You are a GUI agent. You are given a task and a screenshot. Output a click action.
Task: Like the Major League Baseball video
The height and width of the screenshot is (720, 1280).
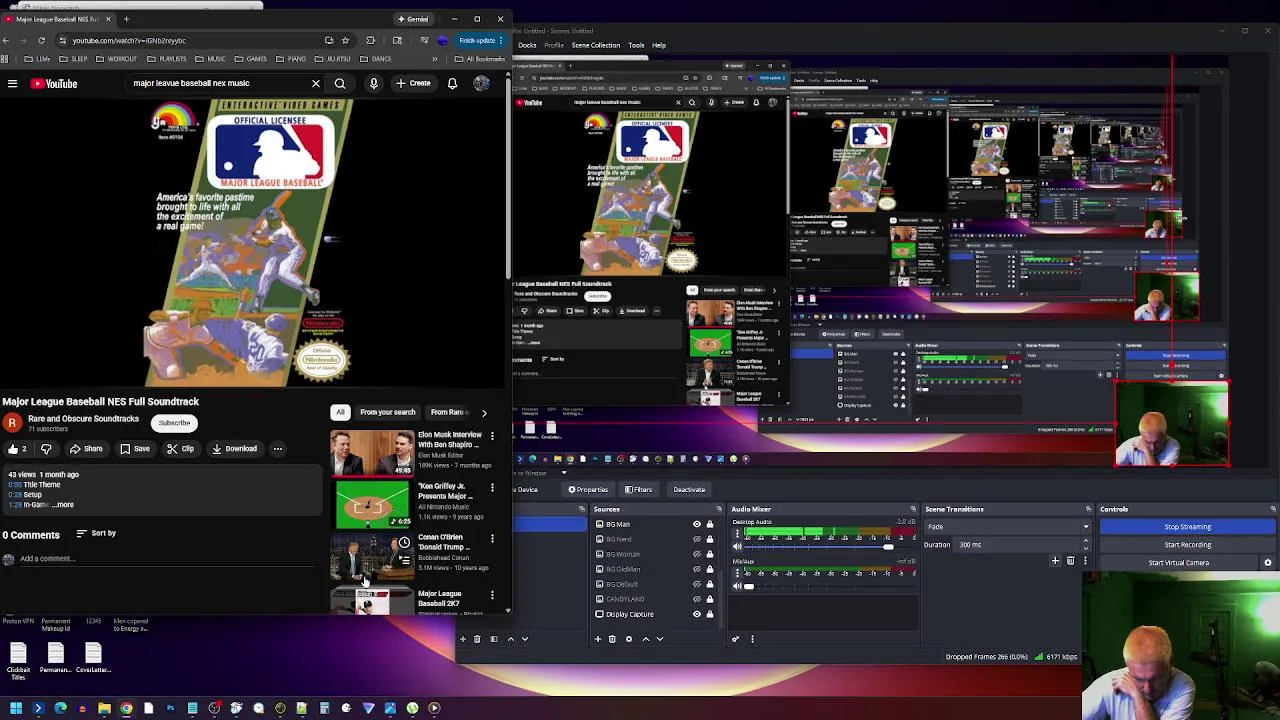[17, 449]
